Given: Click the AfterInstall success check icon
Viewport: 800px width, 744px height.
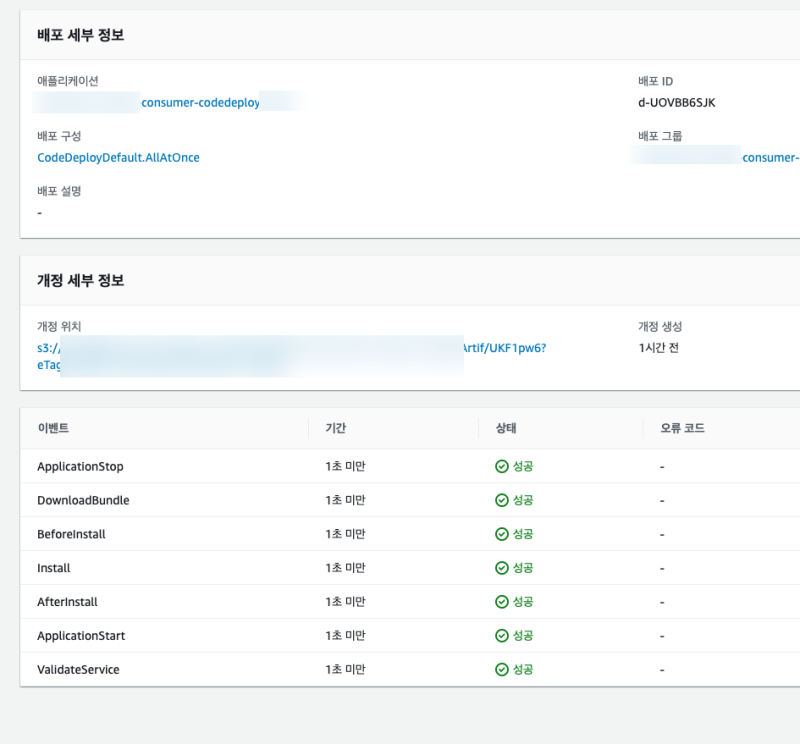Looking at the screenshot, I should 502,602.
